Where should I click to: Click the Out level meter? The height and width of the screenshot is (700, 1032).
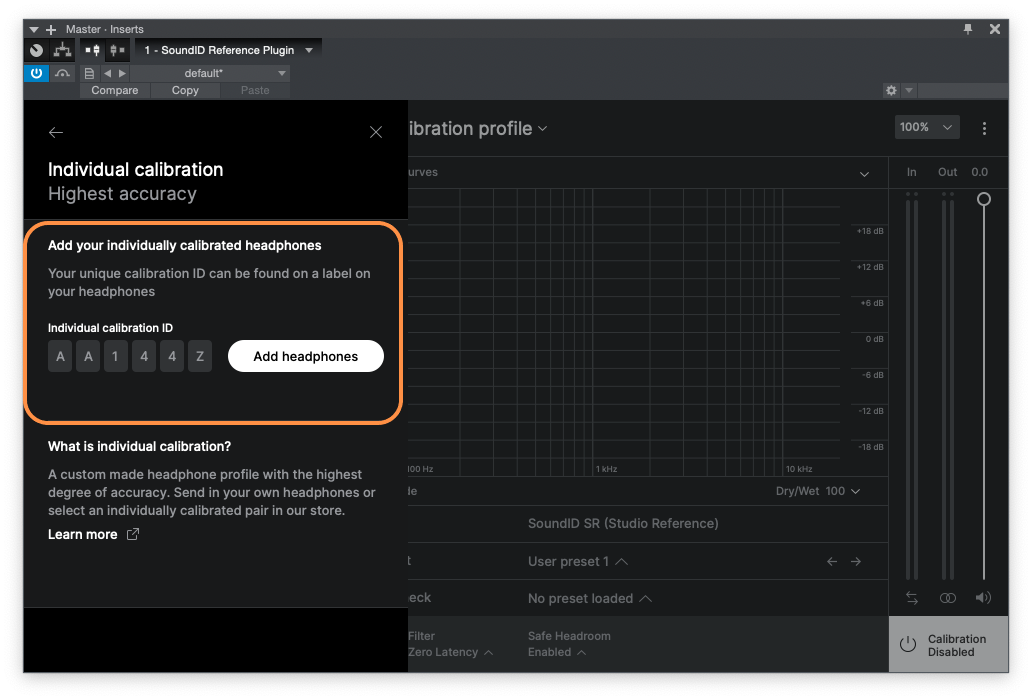948,386
